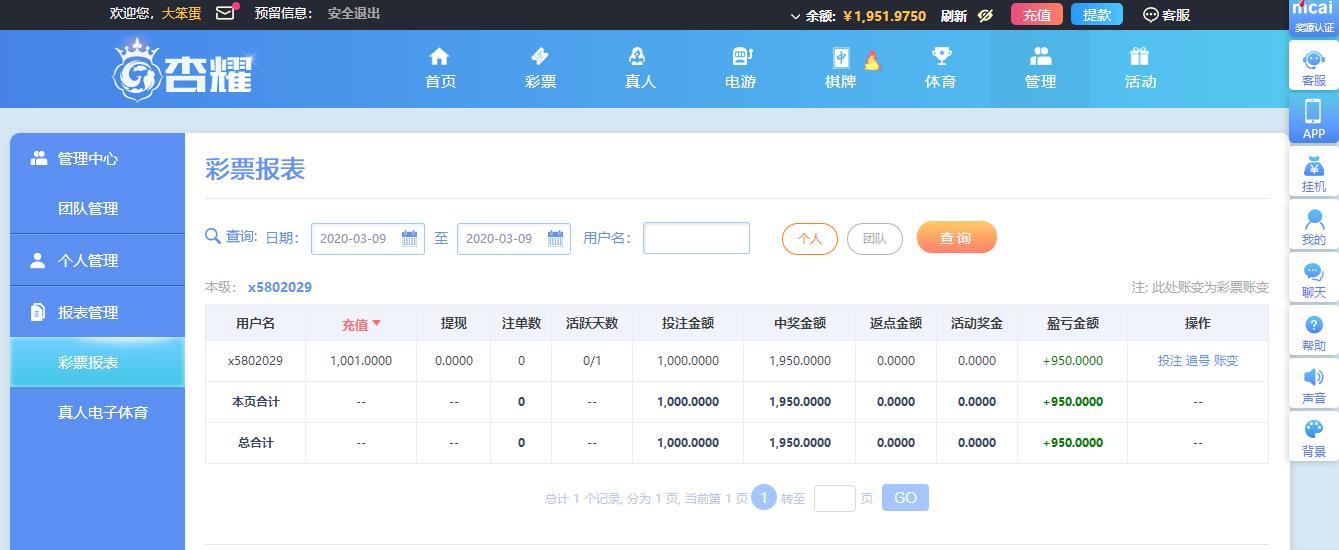Open the 活动 promotions tab
The width and height of the screenshot is (1339, 550).
point(1140,68)
